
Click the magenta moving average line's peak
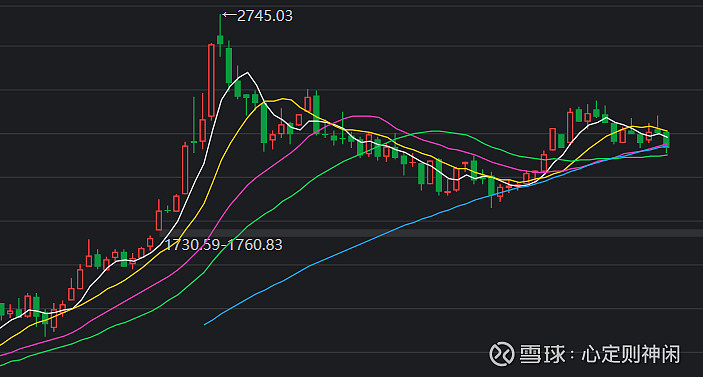pyautogui.click(x=365, y=116)
